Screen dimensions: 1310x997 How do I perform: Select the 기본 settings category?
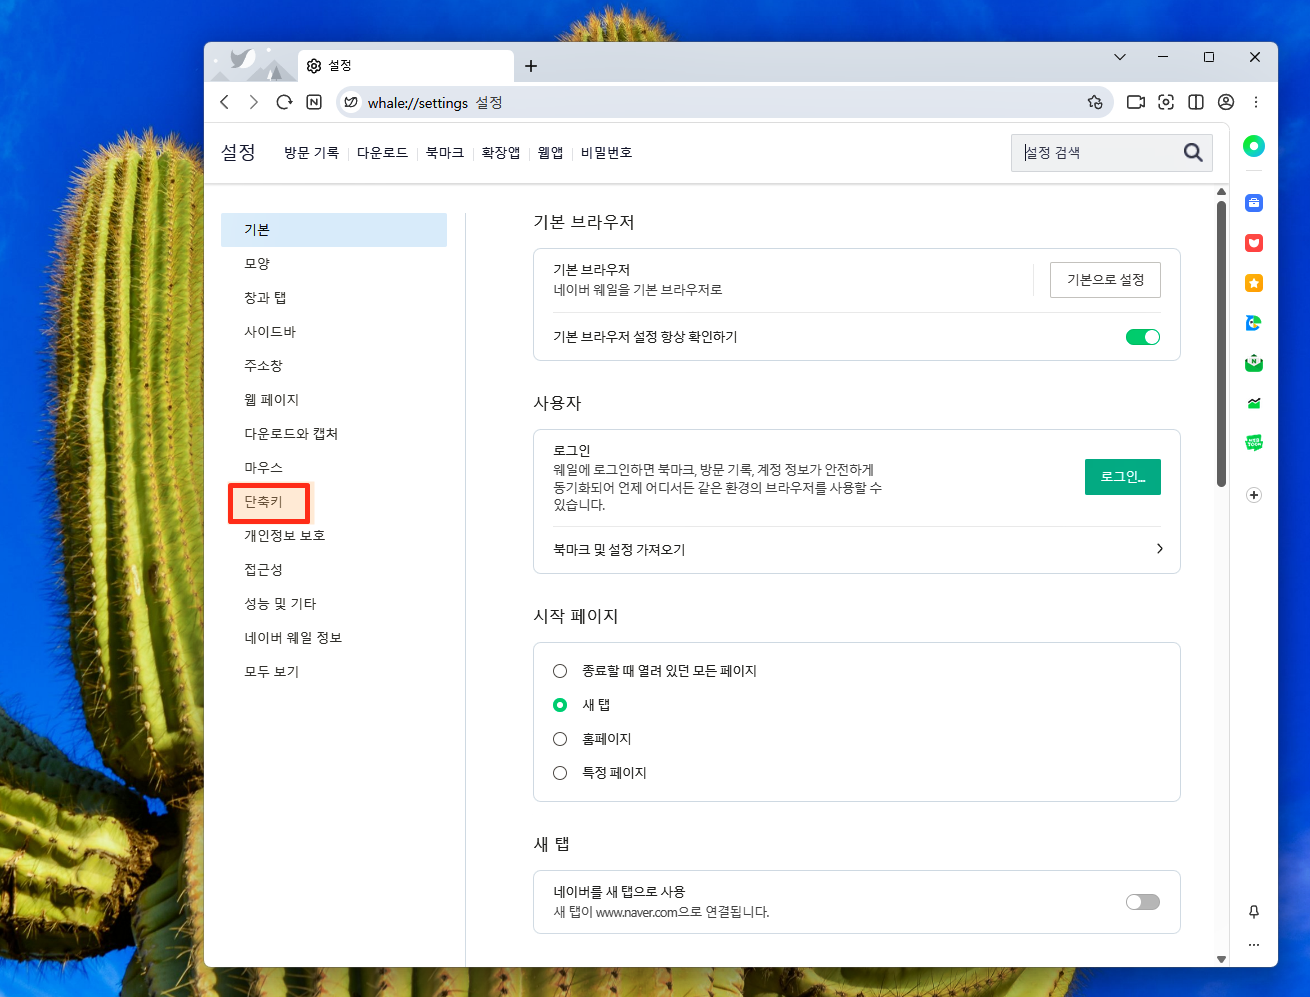click(x=334, y=230)
